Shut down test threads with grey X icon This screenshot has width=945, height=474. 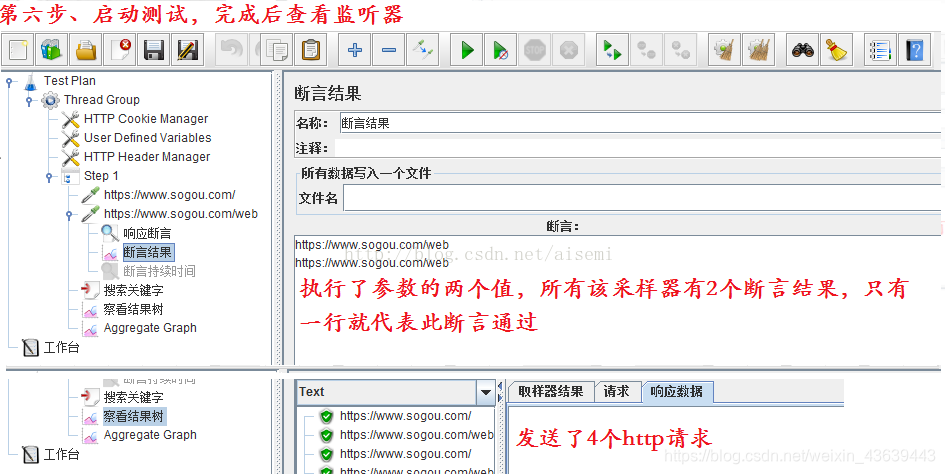569,50
